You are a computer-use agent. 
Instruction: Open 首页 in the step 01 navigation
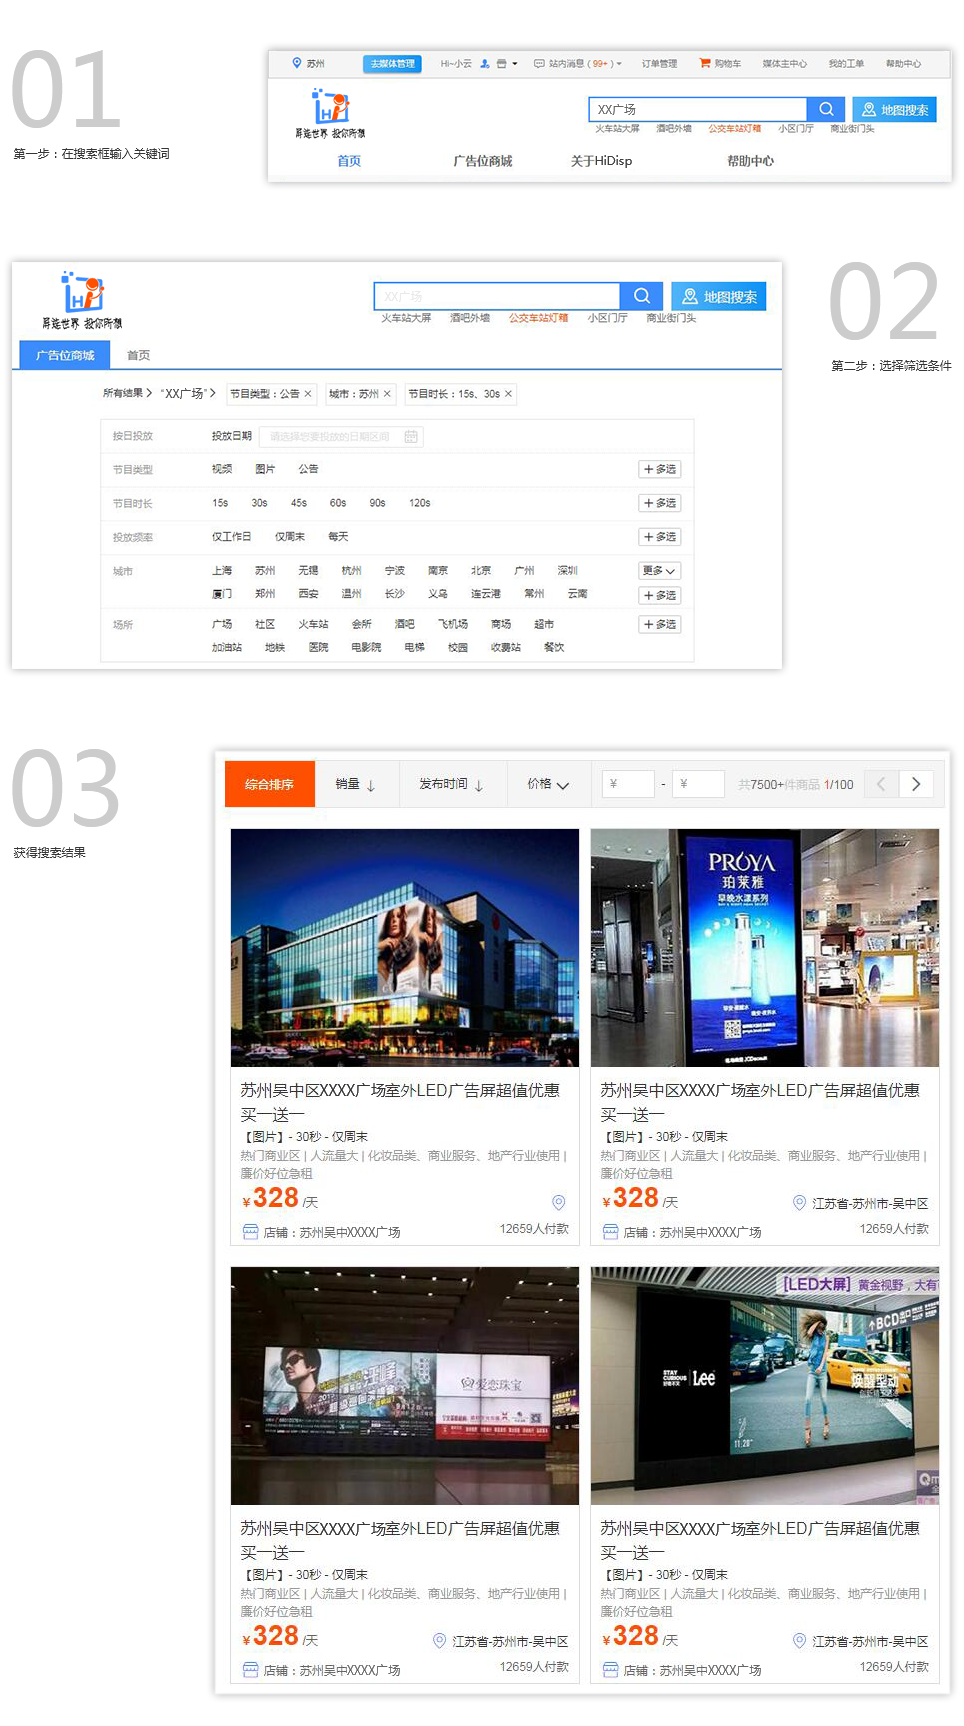(349, 161)
